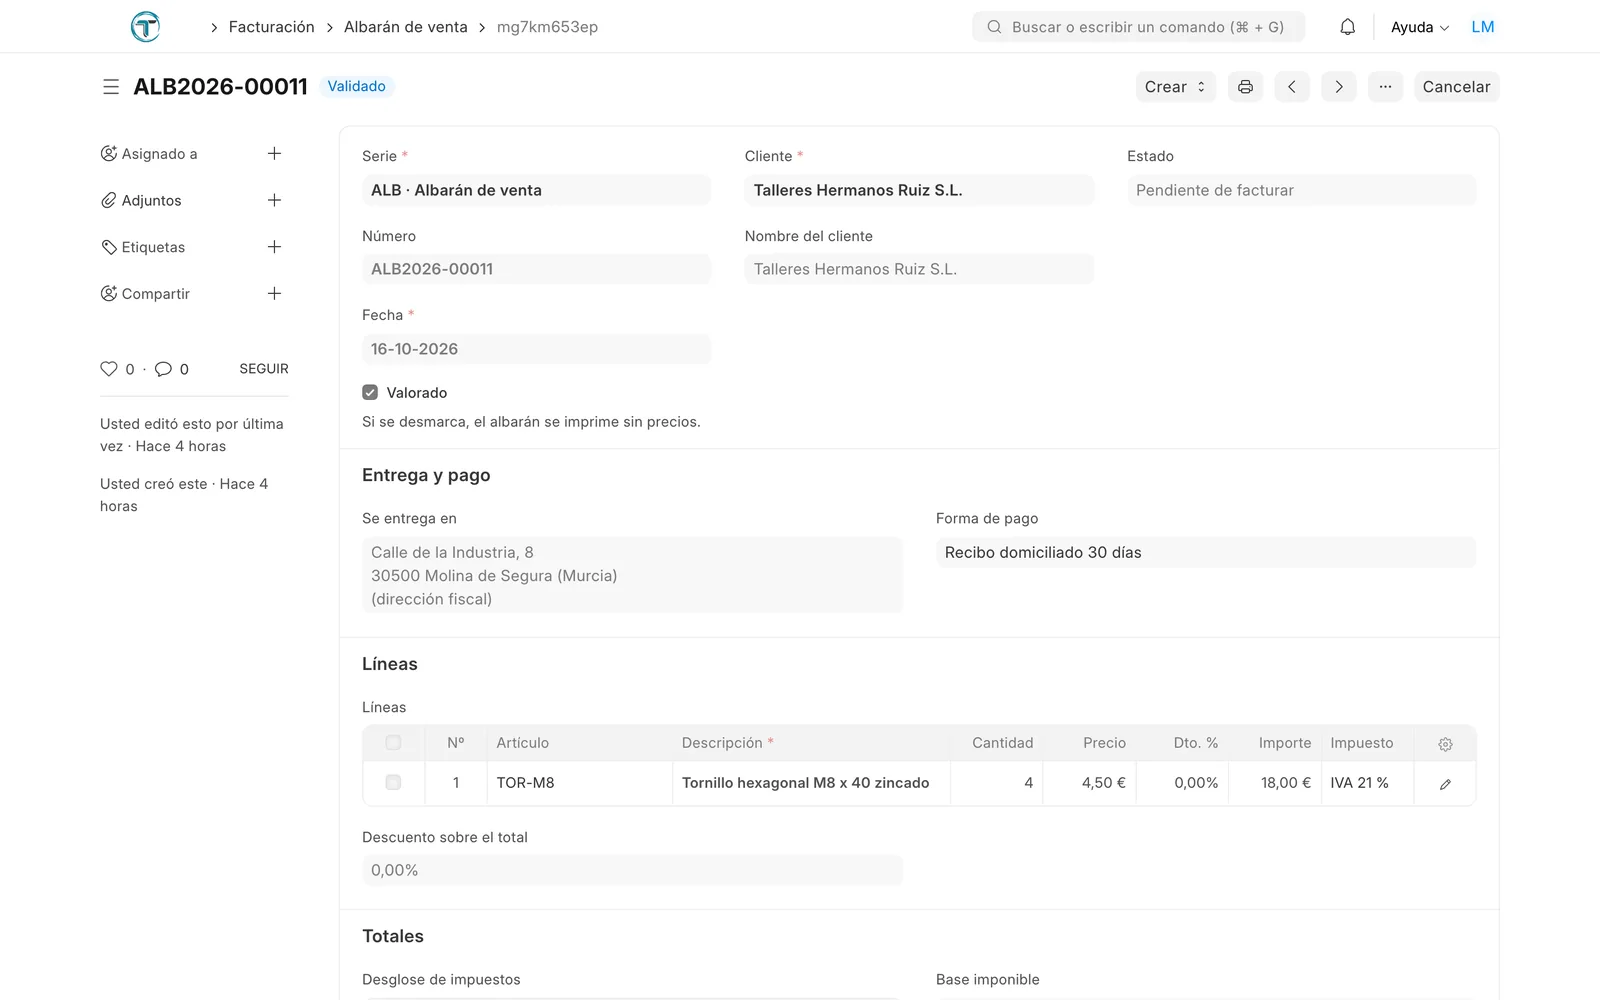
Task: Like this document heart icon
Action: 109,369
